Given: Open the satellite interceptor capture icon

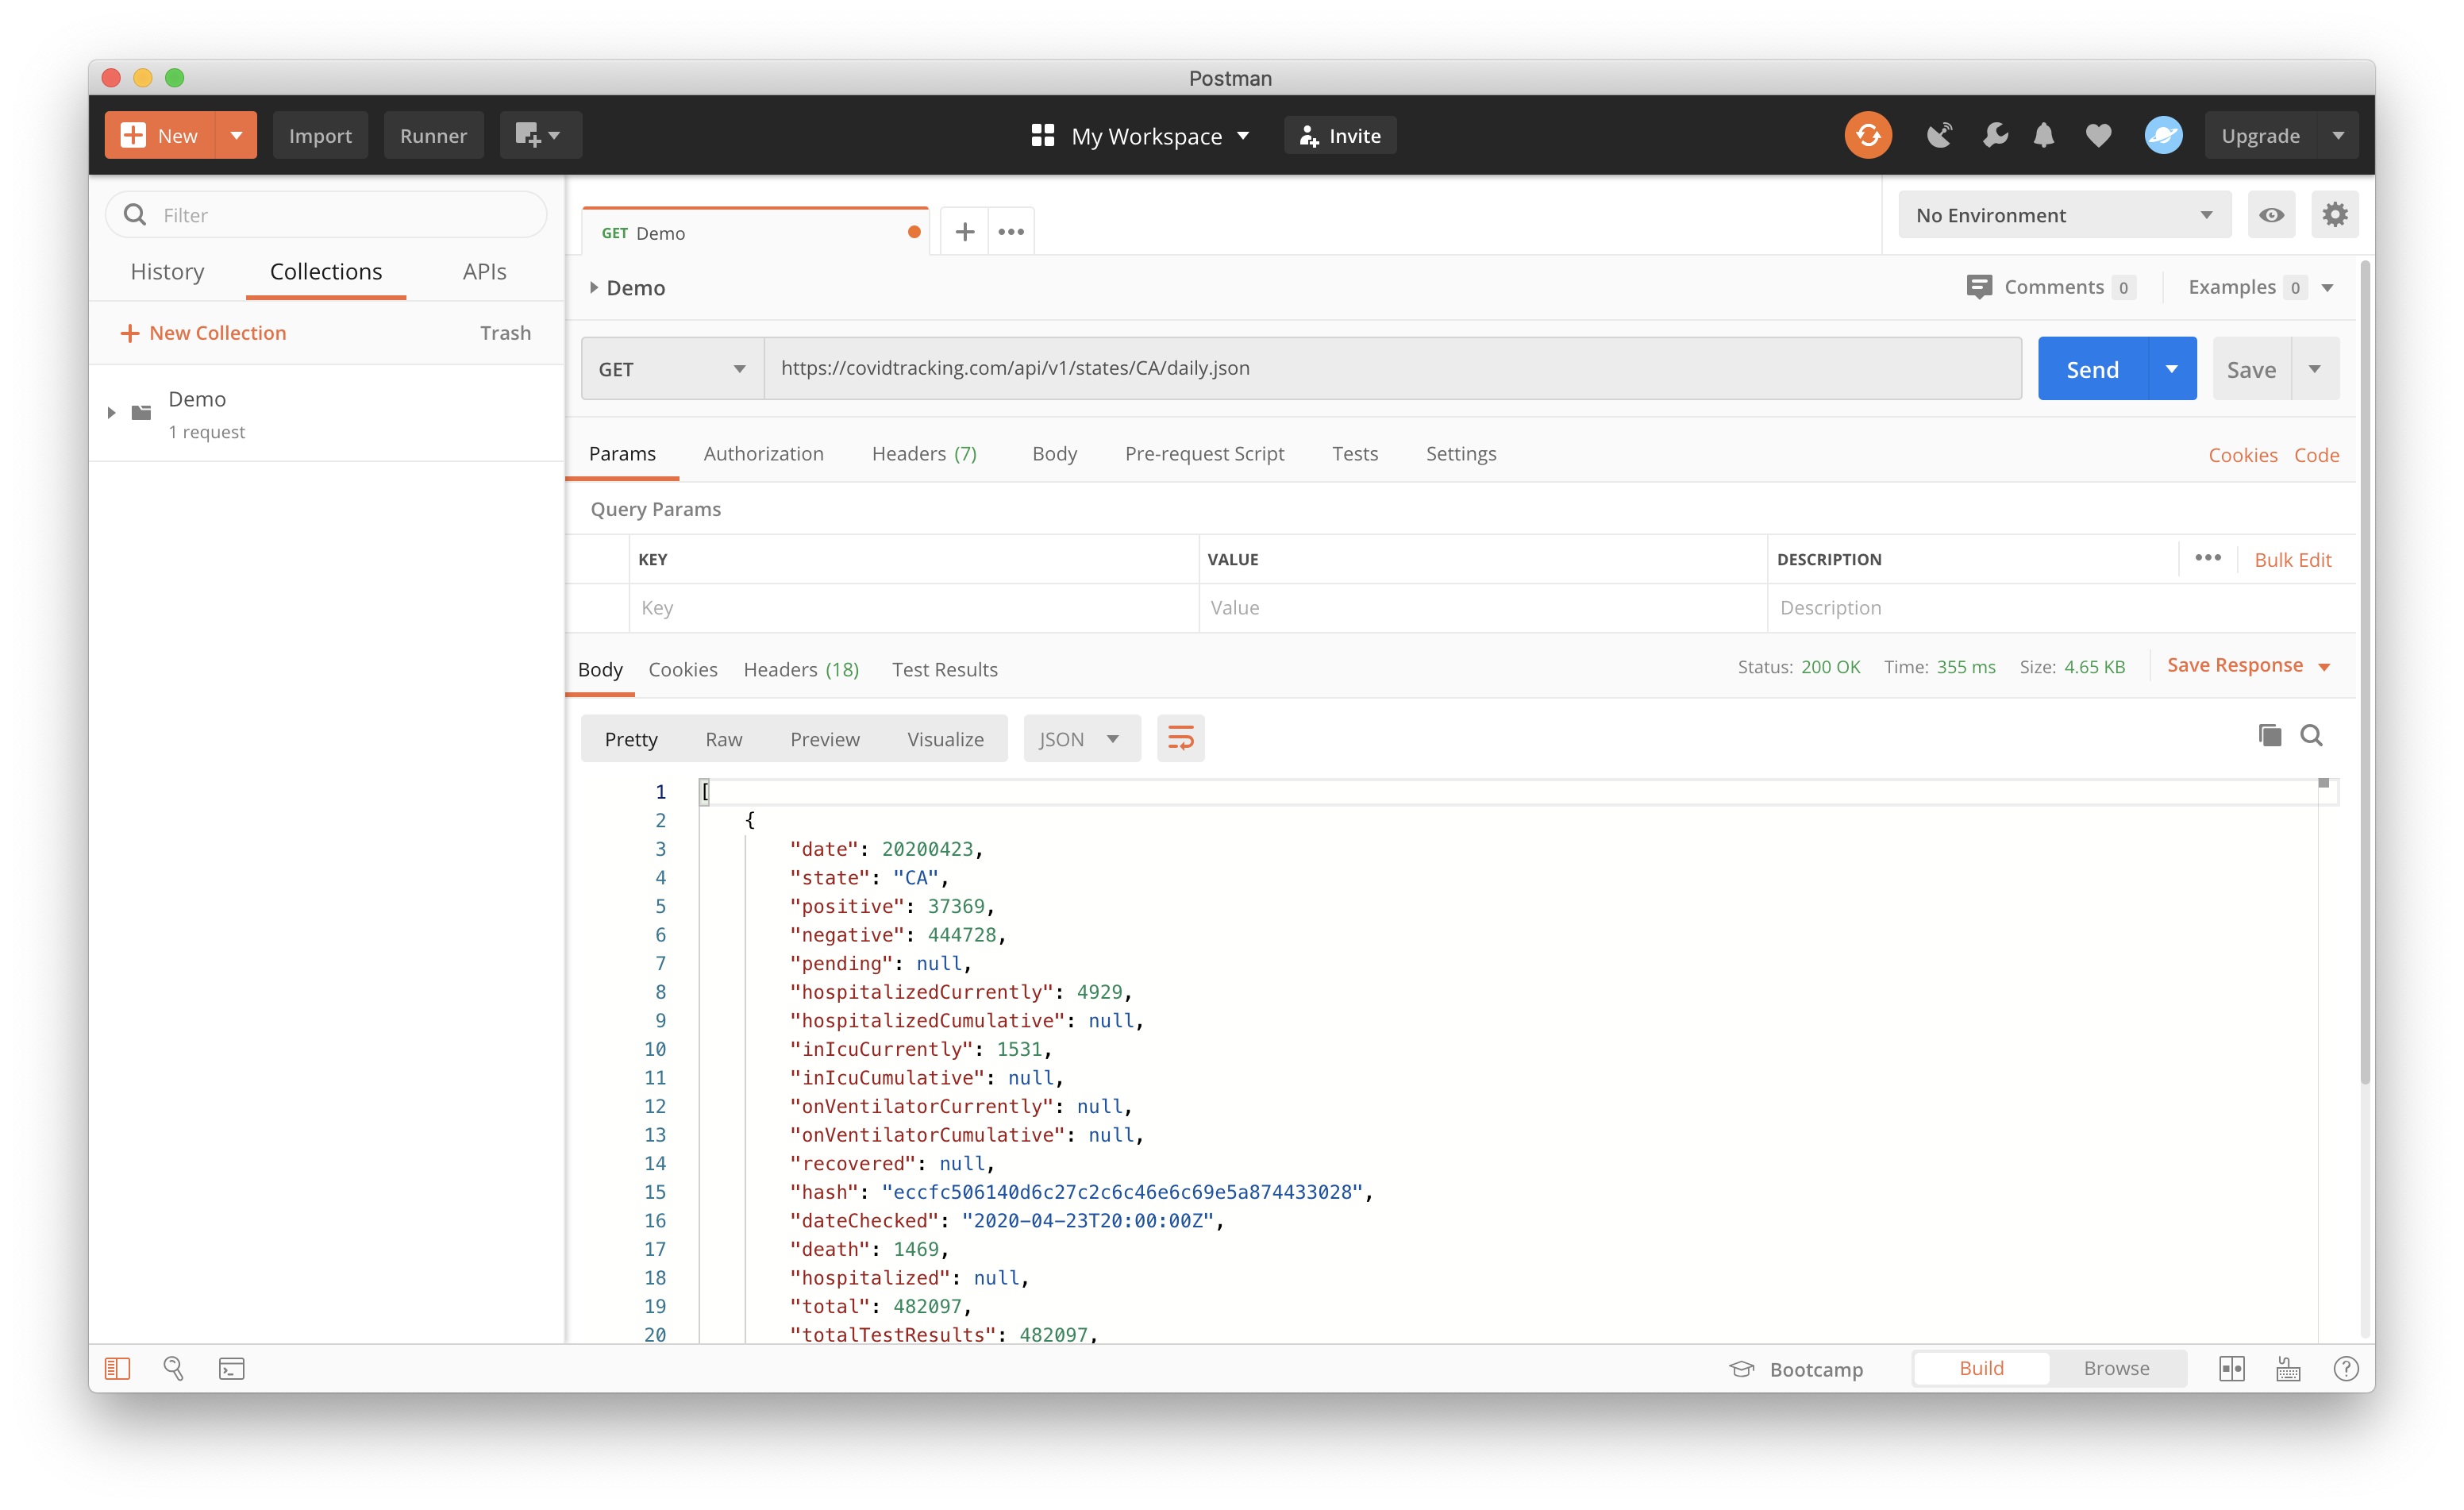Looking at the screenshot, I should 1939,135.
